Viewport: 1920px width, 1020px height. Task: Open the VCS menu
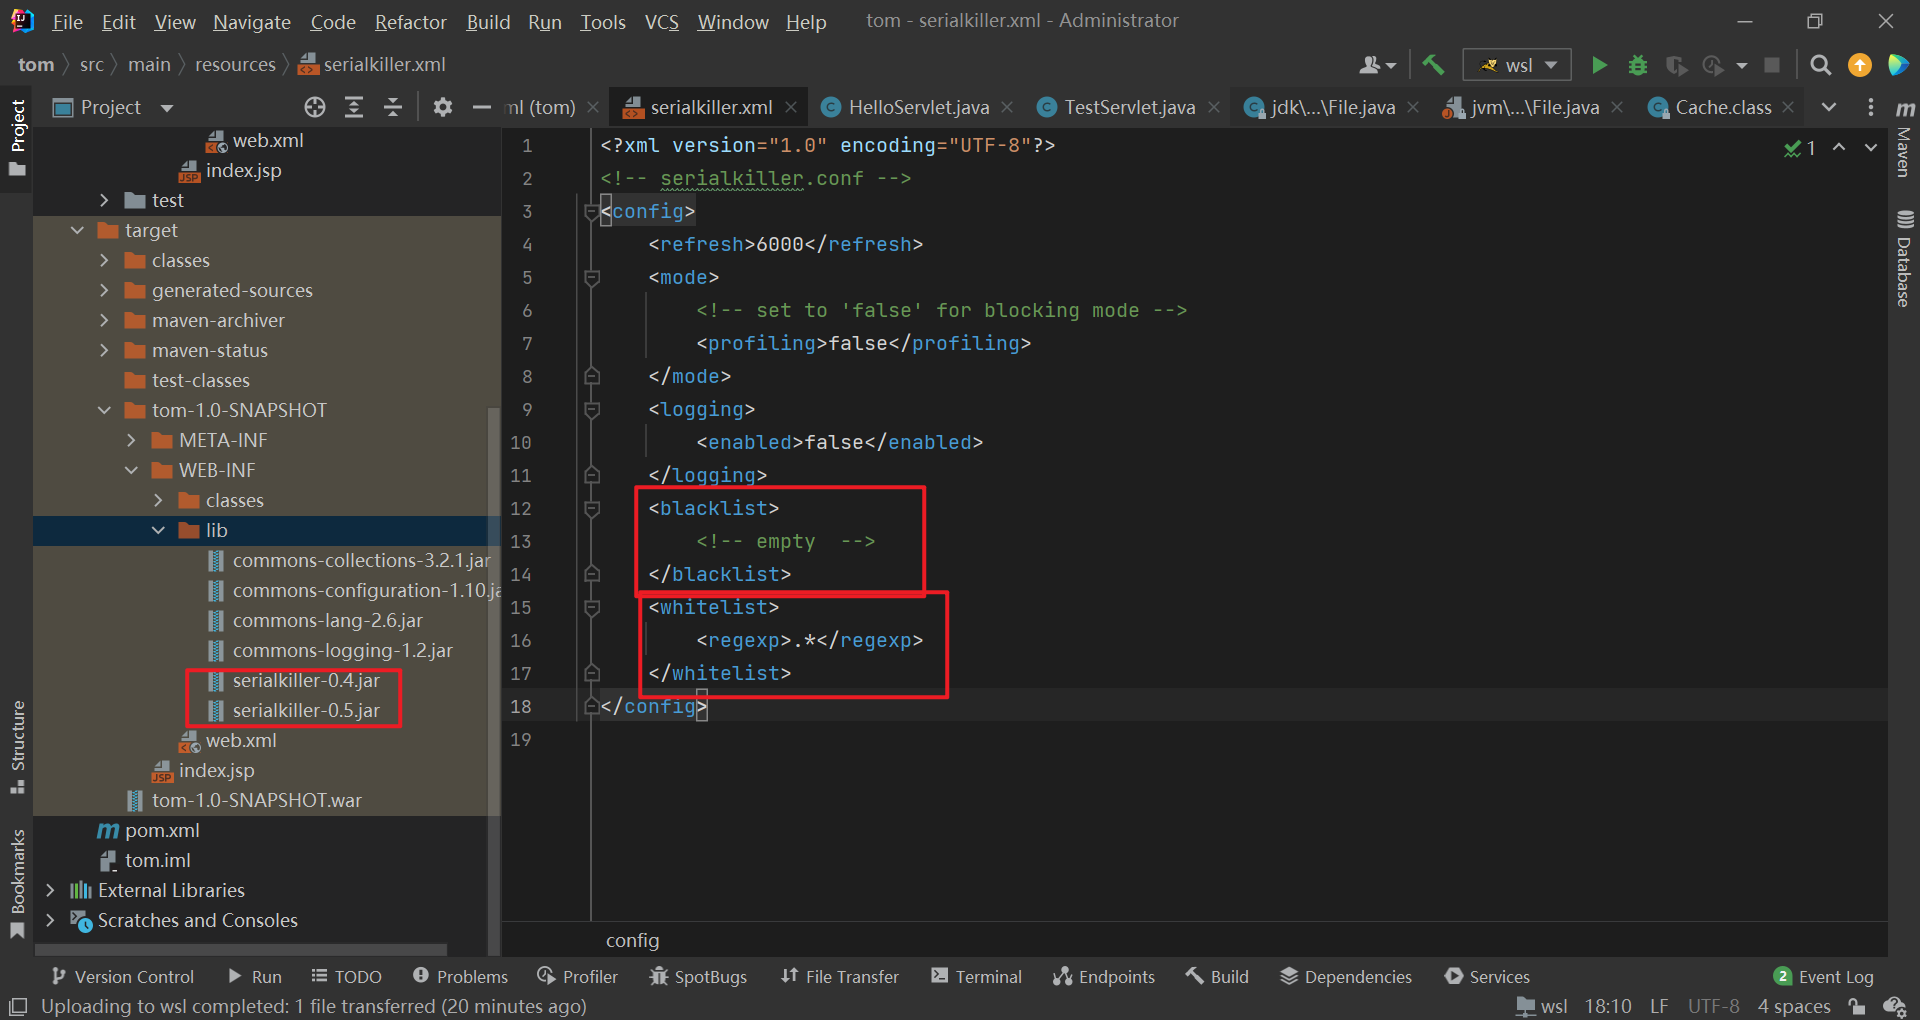click(661, 22)
